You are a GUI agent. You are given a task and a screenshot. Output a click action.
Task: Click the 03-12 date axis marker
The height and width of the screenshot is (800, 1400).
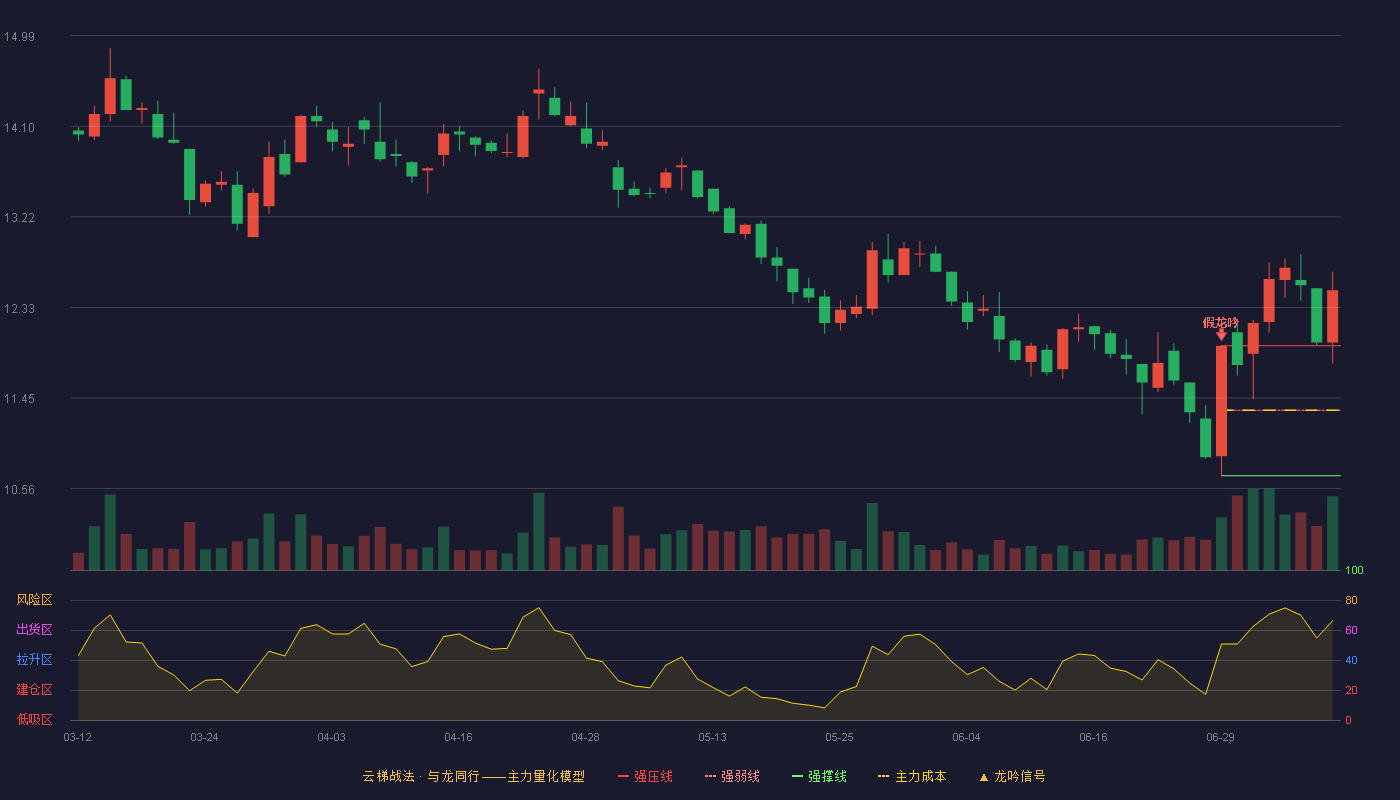77,737
